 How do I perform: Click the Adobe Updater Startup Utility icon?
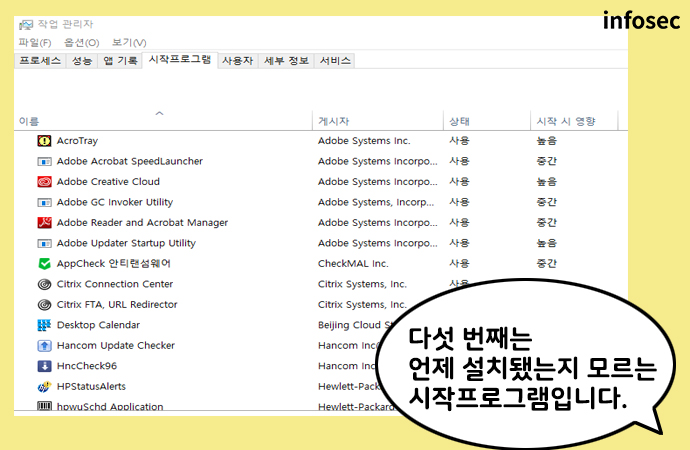click(x=44, y=243)
